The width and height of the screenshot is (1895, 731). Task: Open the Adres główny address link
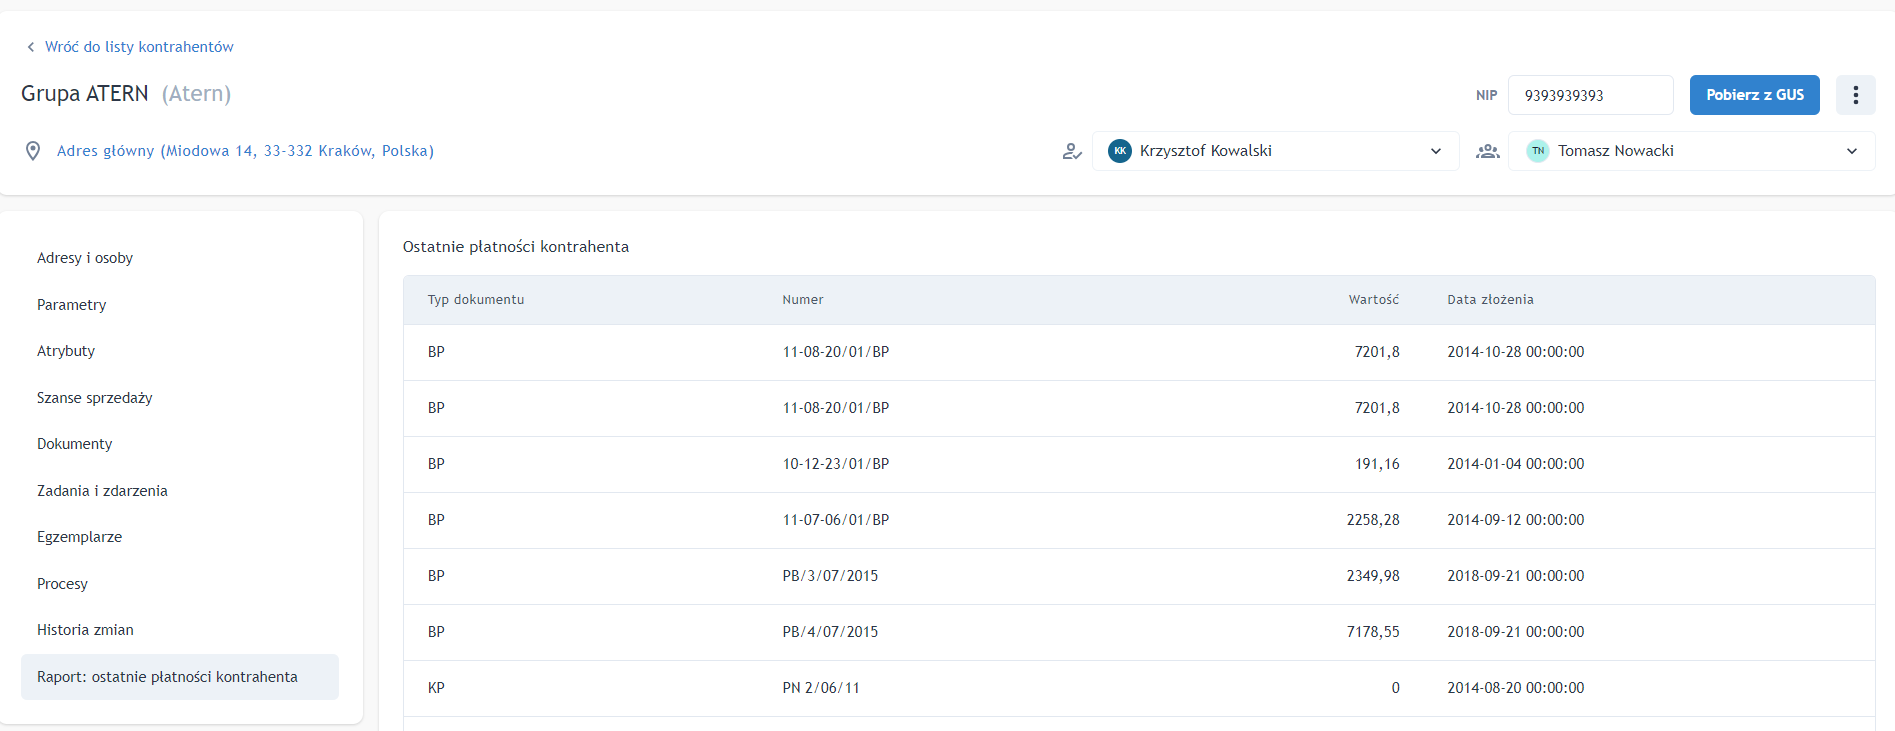click(245, 151)
